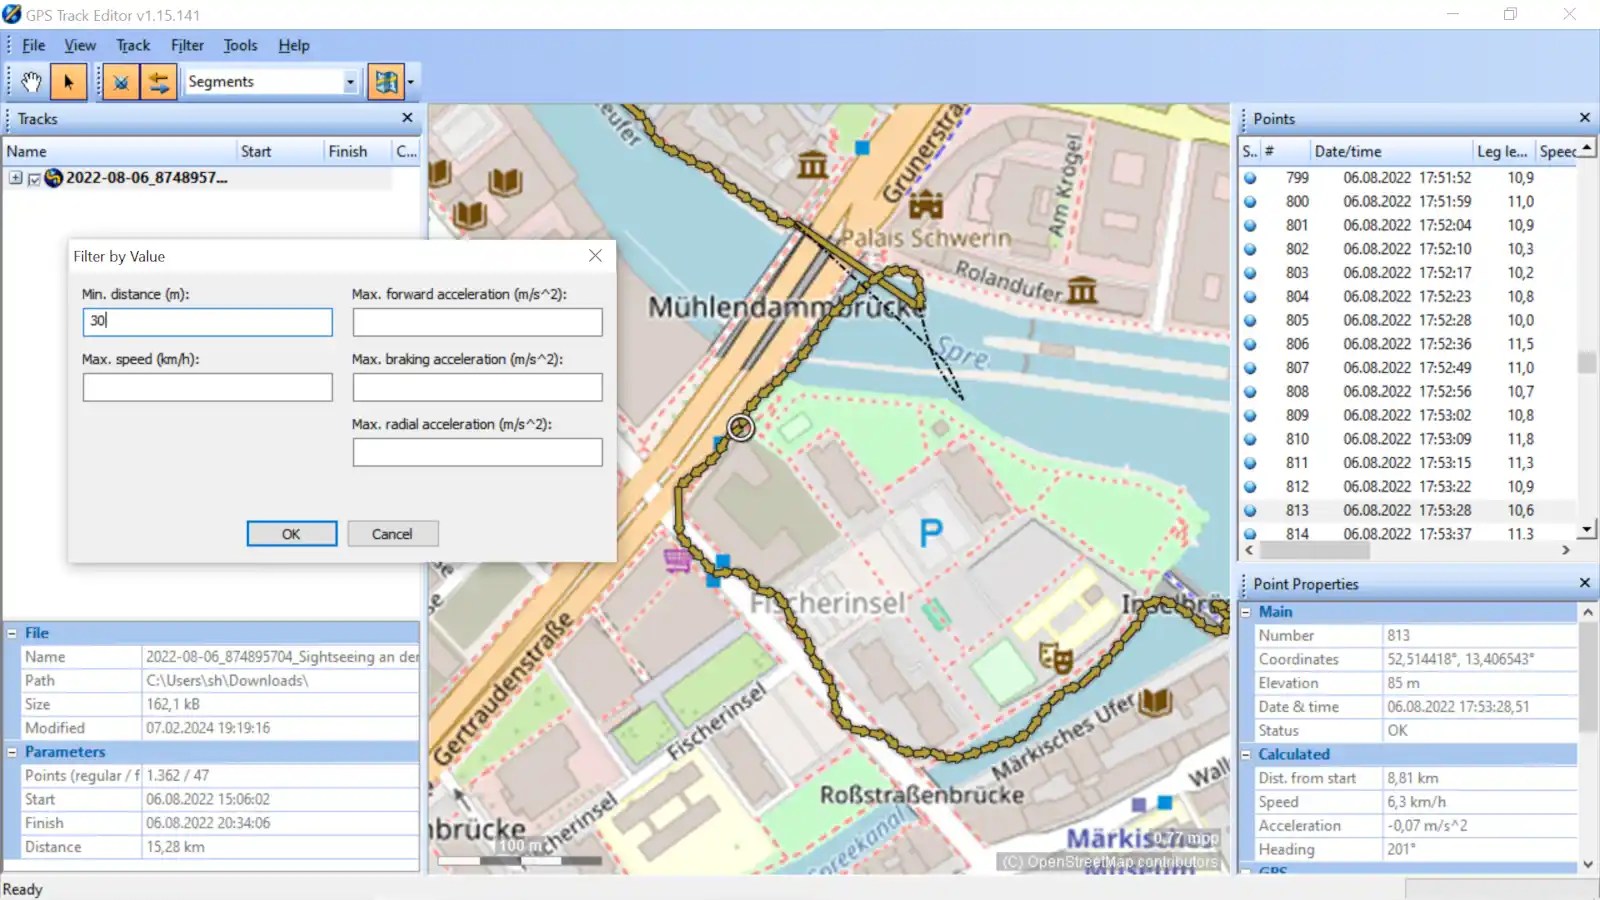Click the Point Properties scrollbar thumb
1600x900 pixels.
1587,677
